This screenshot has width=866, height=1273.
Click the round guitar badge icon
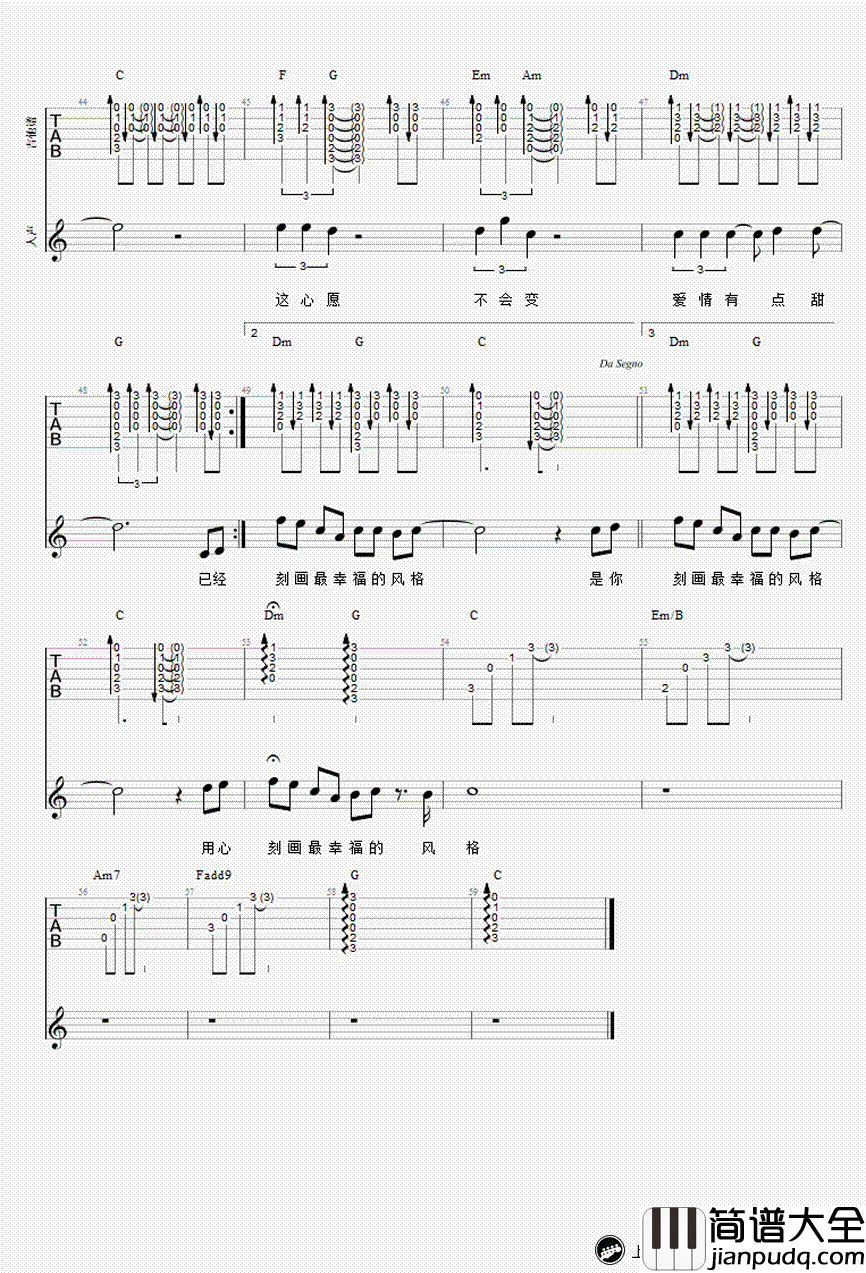(609, 1250)
